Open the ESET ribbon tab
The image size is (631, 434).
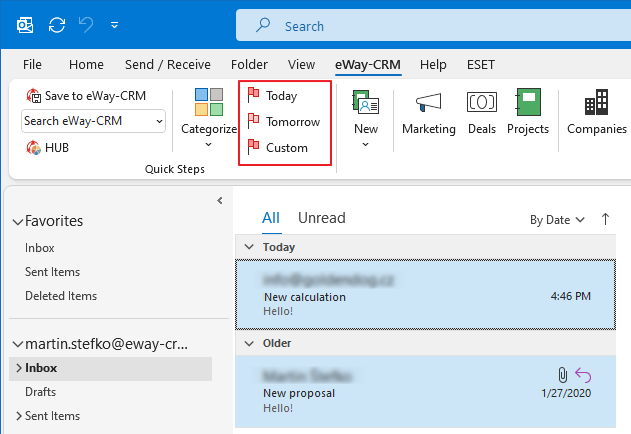[480, 64]
